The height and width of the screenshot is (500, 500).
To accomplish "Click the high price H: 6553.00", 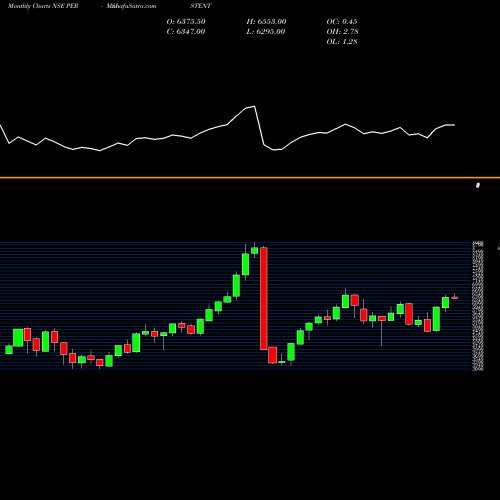I will [x=266, y=22].
